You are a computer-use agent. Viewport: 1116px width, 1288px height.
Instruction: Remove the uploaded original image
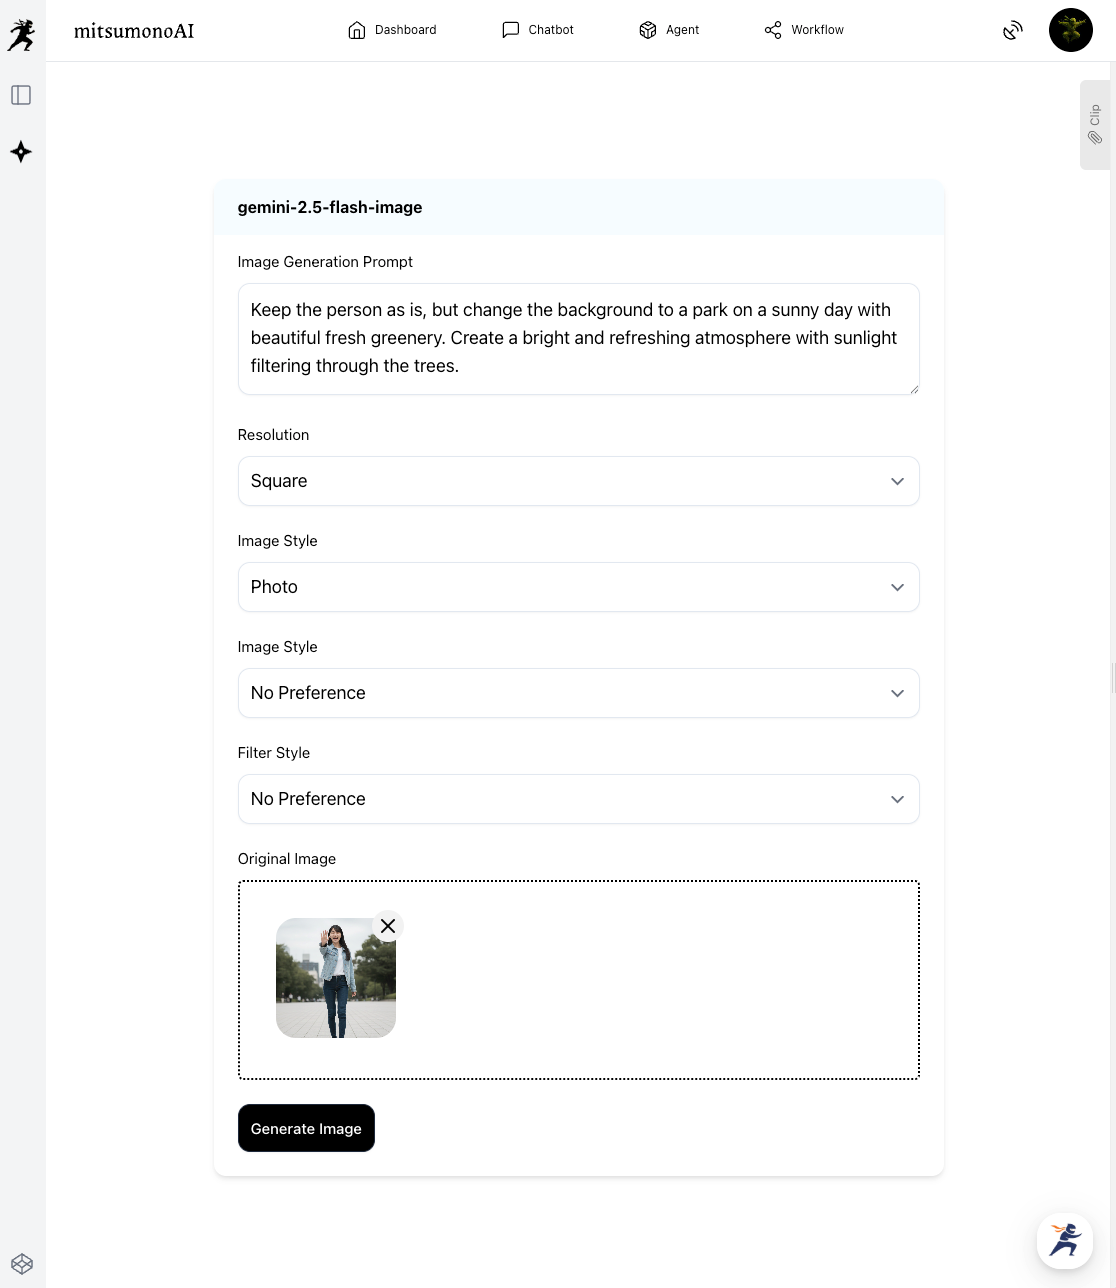click(x=388, y=926)
